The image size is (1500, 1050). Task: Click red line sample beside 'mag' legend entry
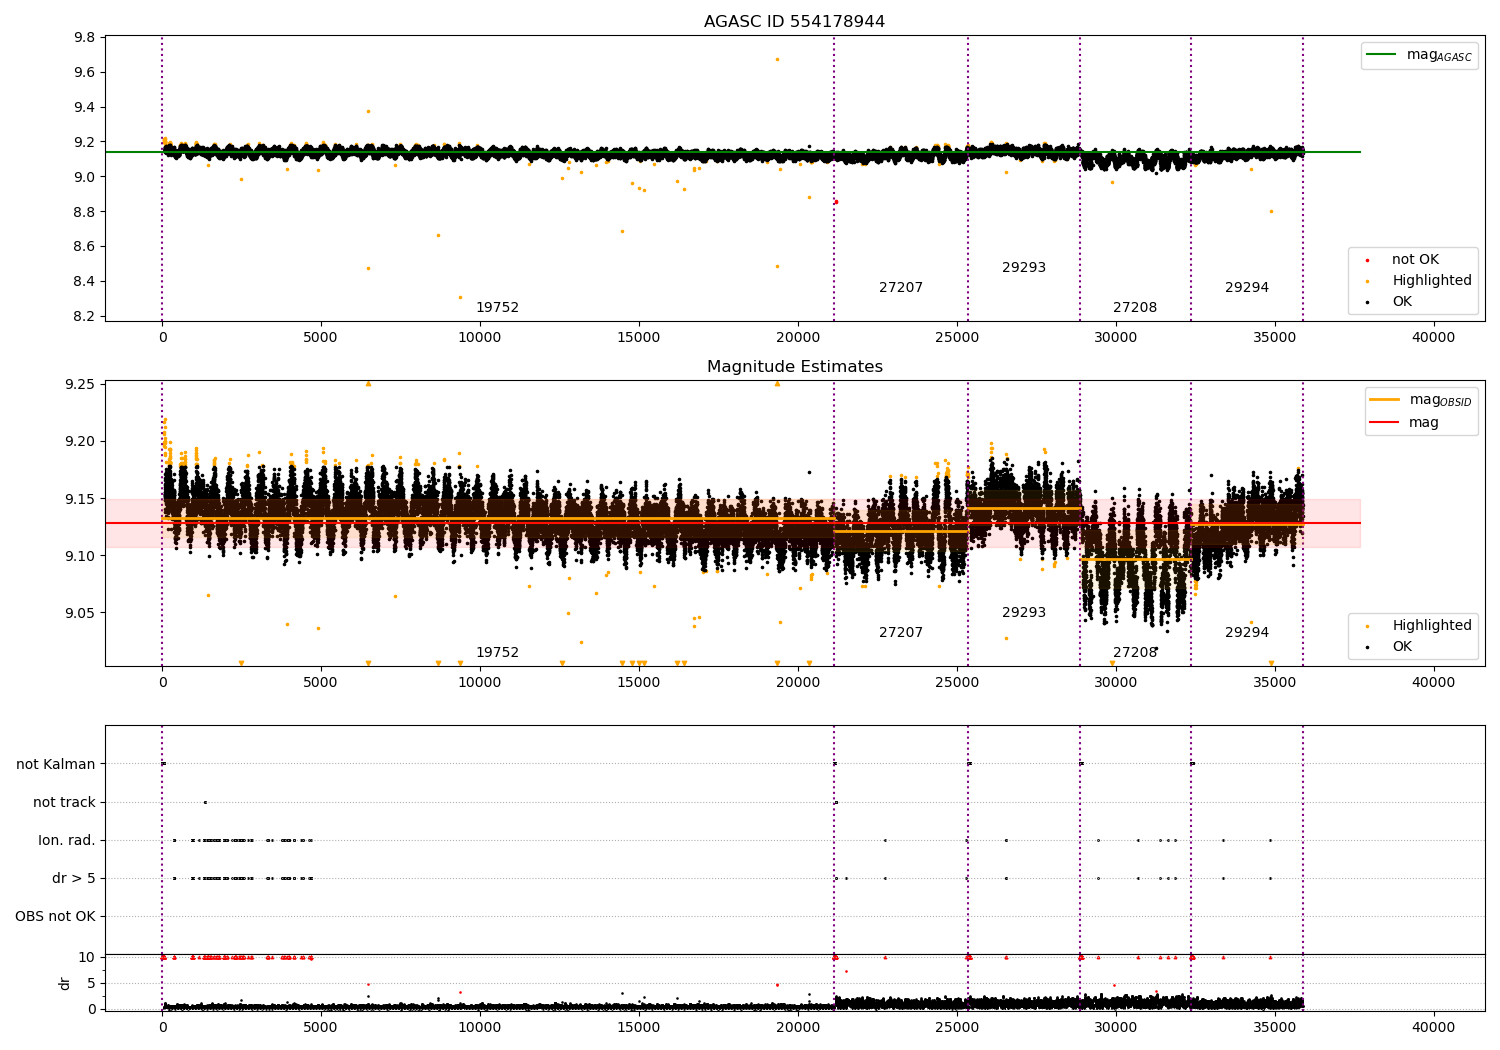click(1384, 423)
